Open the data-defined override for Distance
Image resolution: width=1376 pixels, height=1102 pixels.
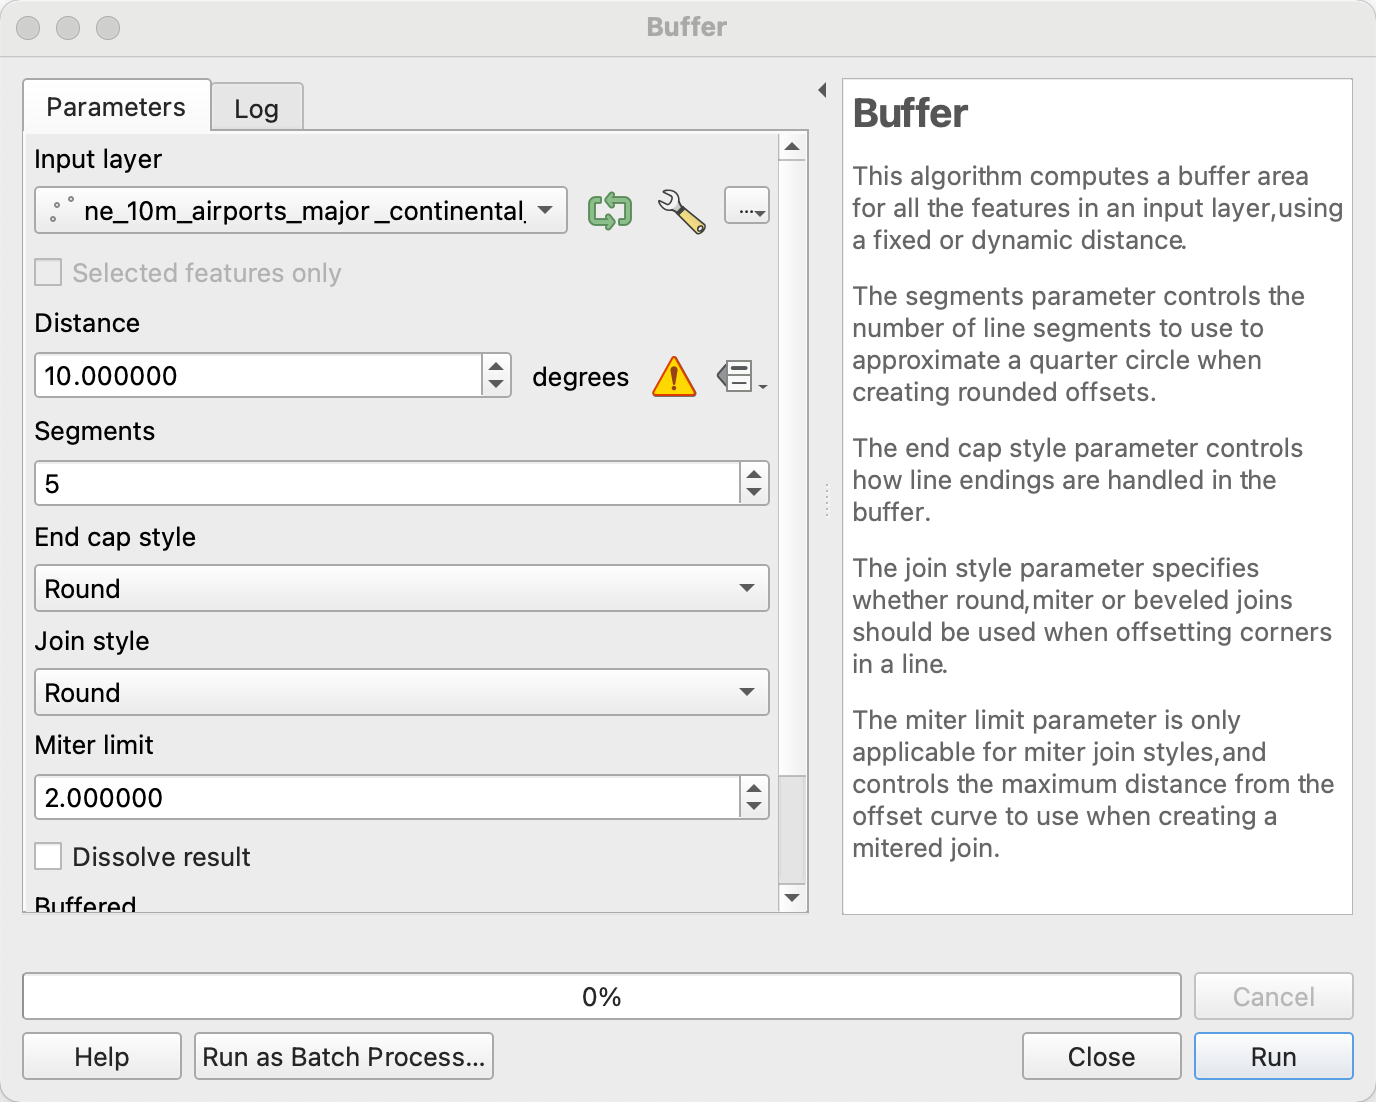coord(736,377)
